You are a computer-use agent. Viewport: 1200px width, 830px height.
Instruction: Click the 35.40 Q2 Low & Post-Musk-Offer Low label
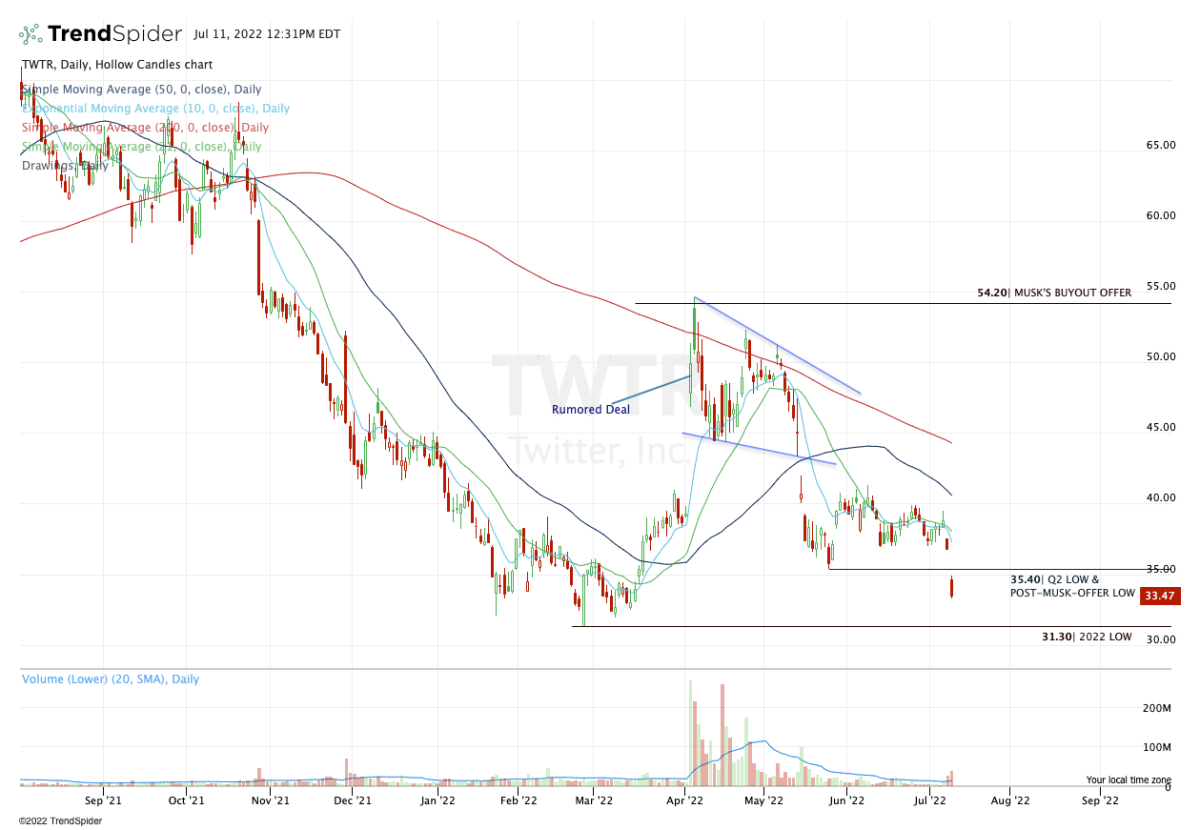tap(1072, 586)
